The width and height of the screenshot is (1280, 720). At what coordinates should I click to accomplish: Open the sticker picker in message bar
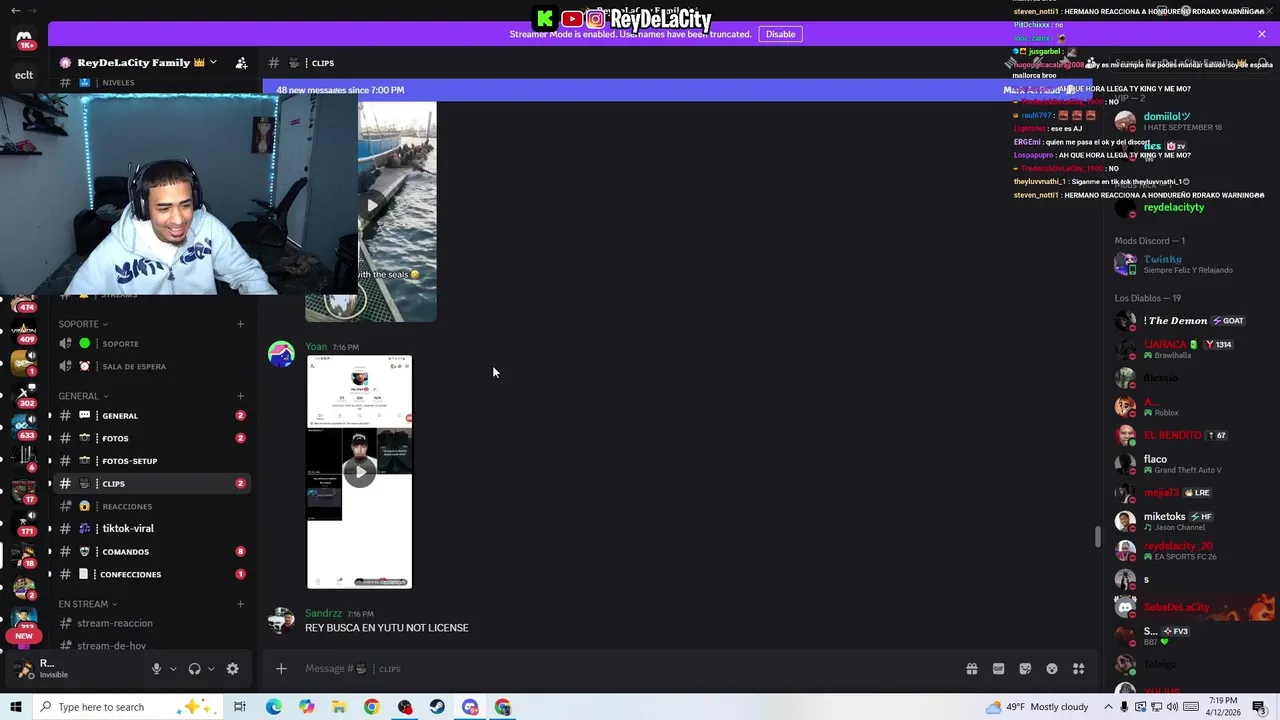(x=1025, y=669)
